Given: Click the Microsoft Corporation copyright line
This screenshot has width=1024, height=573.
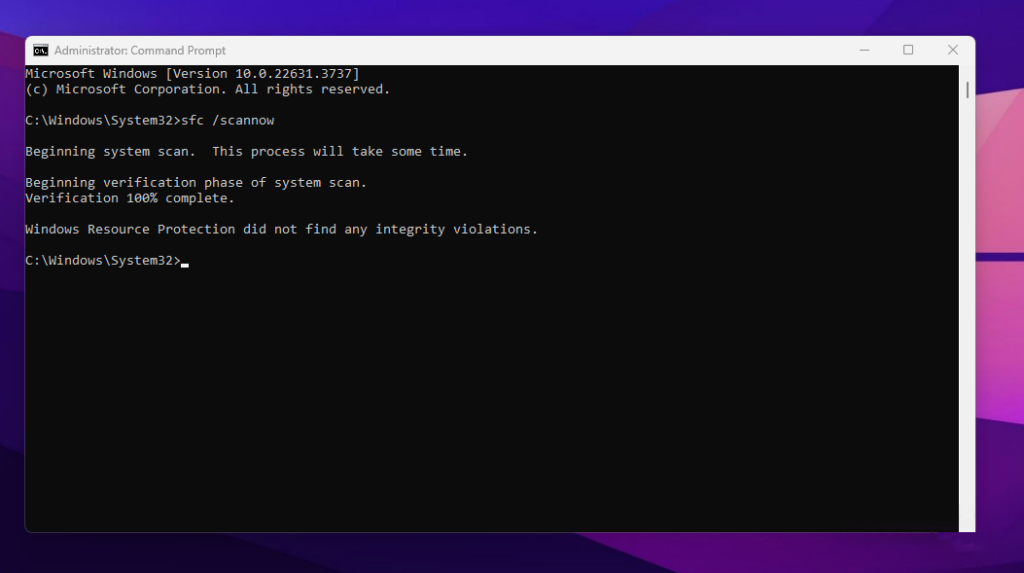Looking at the screenshot, I should pyautogui.click(x=207, y=89).
